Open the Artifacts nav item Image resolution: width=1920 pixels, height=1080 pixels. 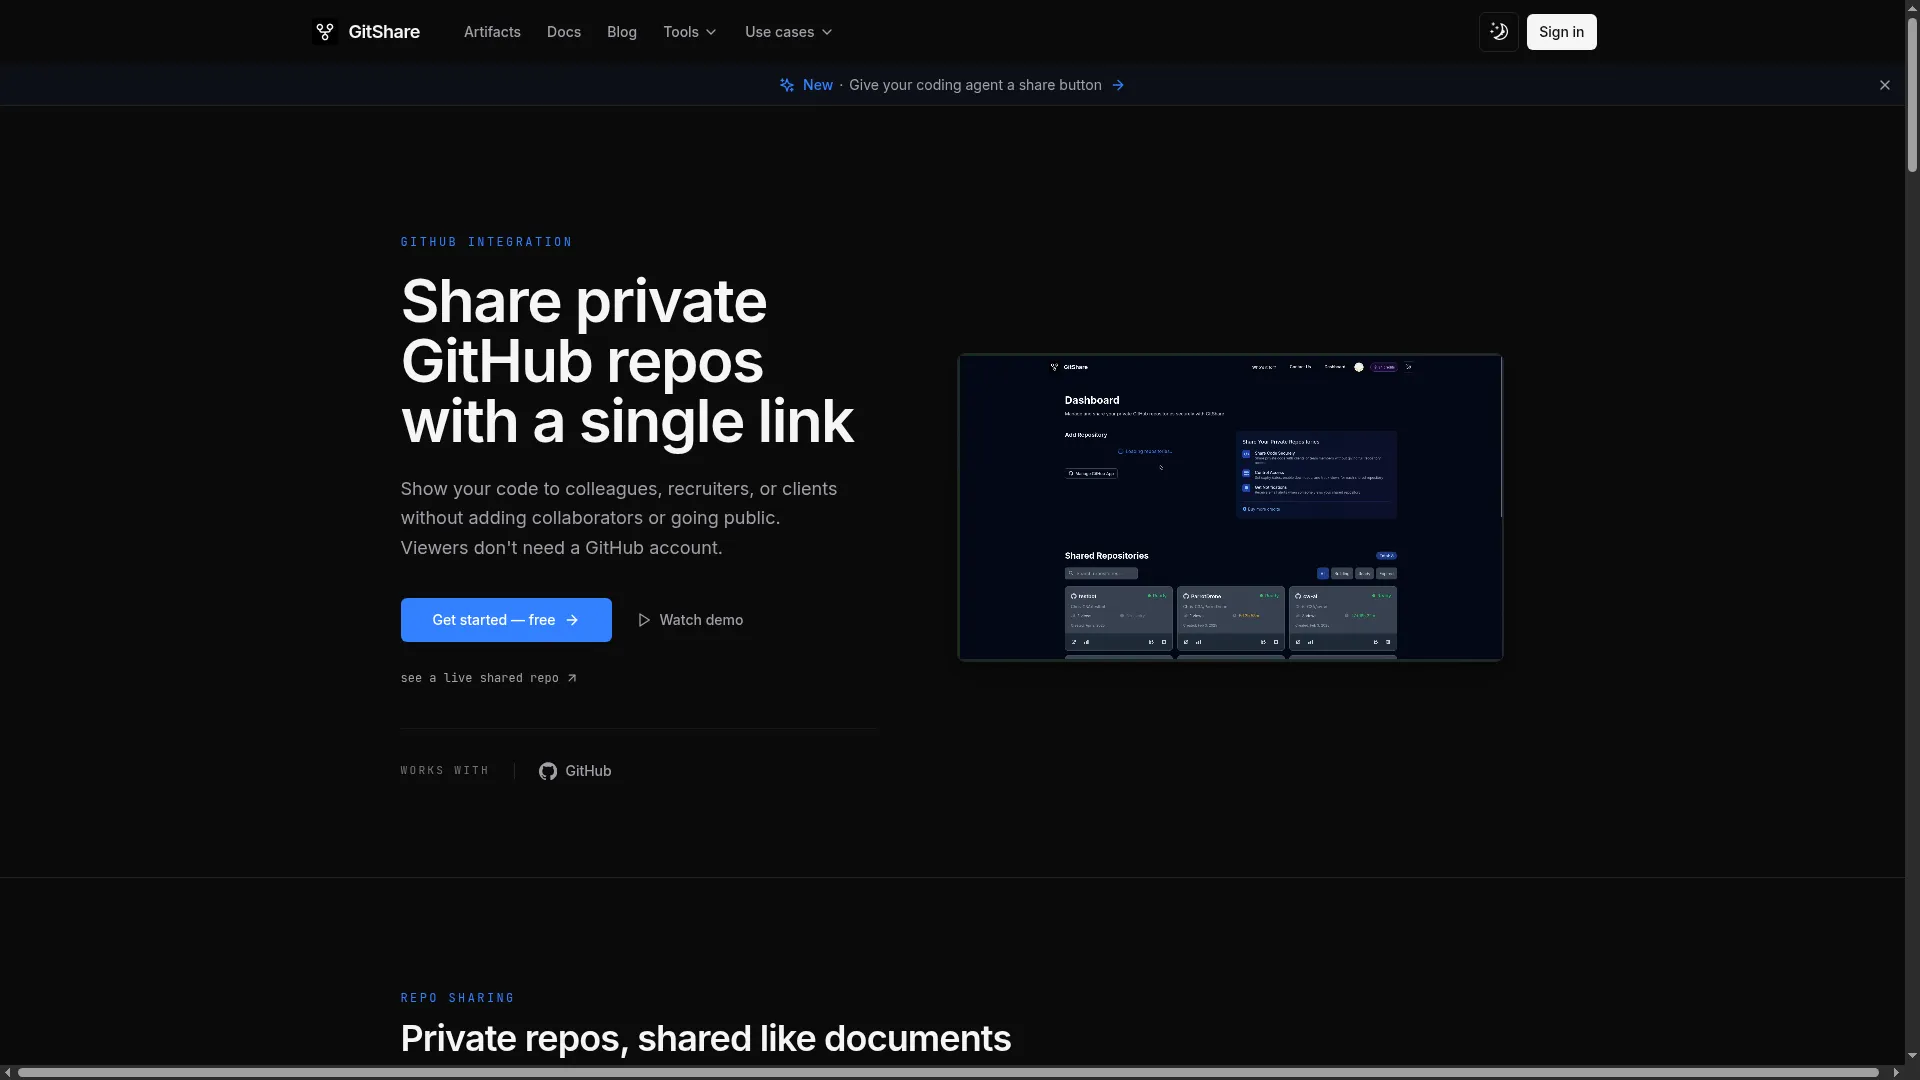[492, 32]
